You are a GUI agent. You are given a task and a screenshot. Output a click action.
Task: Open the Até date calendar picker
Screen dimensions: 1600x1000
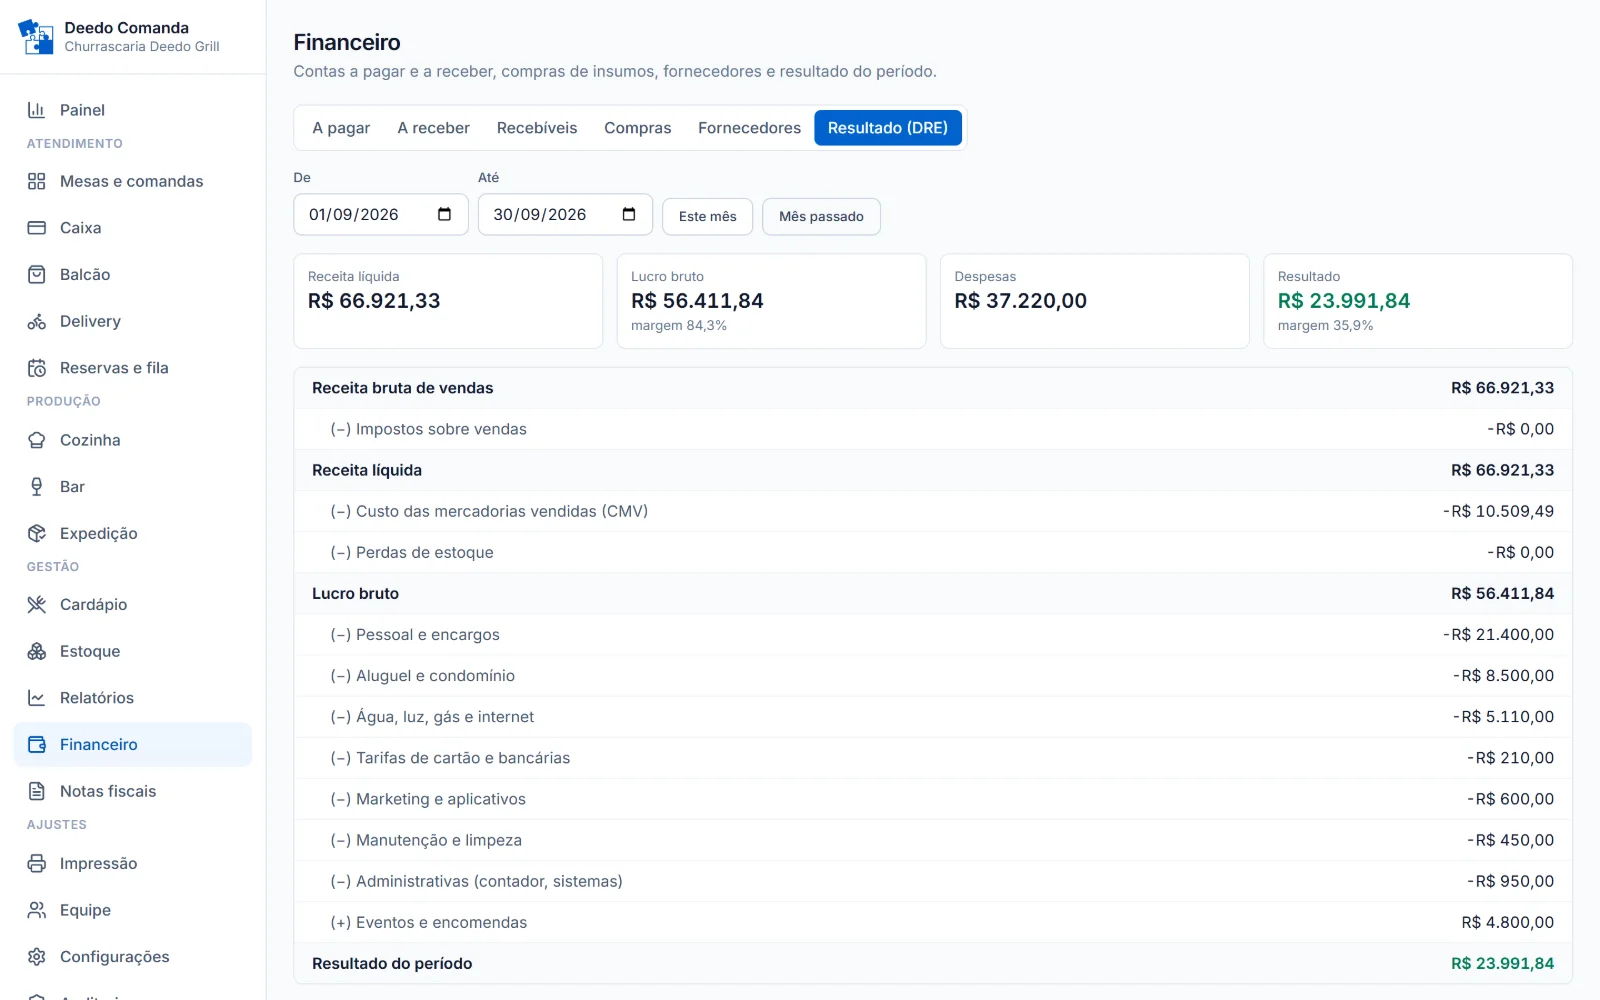click(x=629, y=214)
